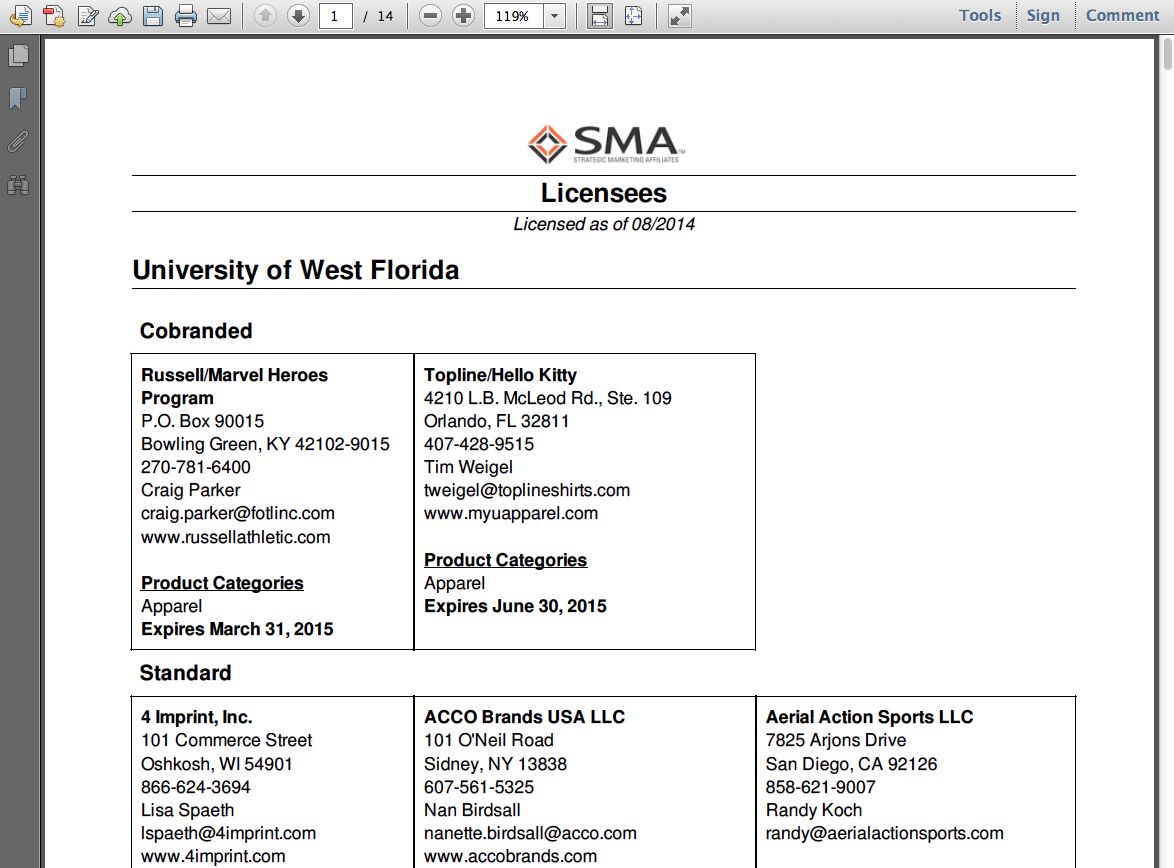The width and height of the screenshot is (1174, 868).
Task: Click Product Categories under Russell/Marvel
Action: coord(222,583)
